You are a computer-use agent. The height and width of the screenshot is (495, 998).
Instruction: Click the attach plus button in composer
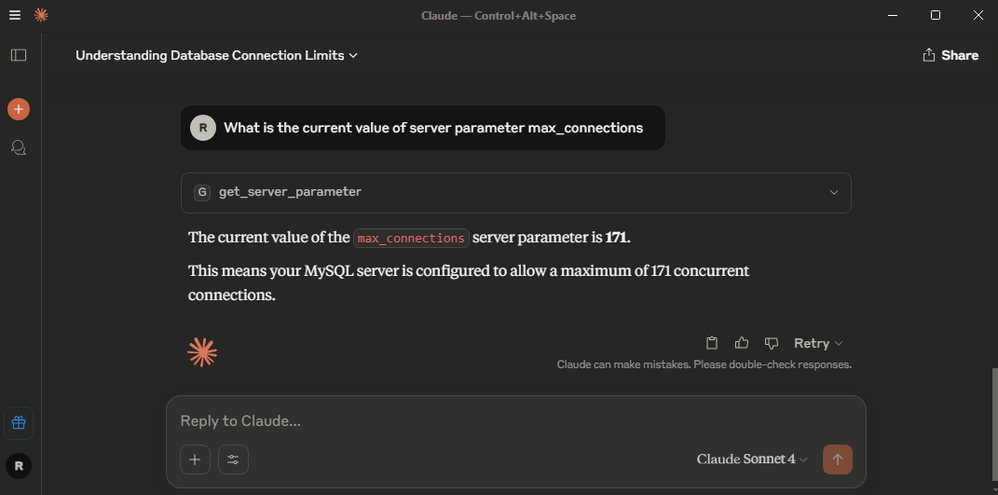pyautogui.click(x=195, y=459)
